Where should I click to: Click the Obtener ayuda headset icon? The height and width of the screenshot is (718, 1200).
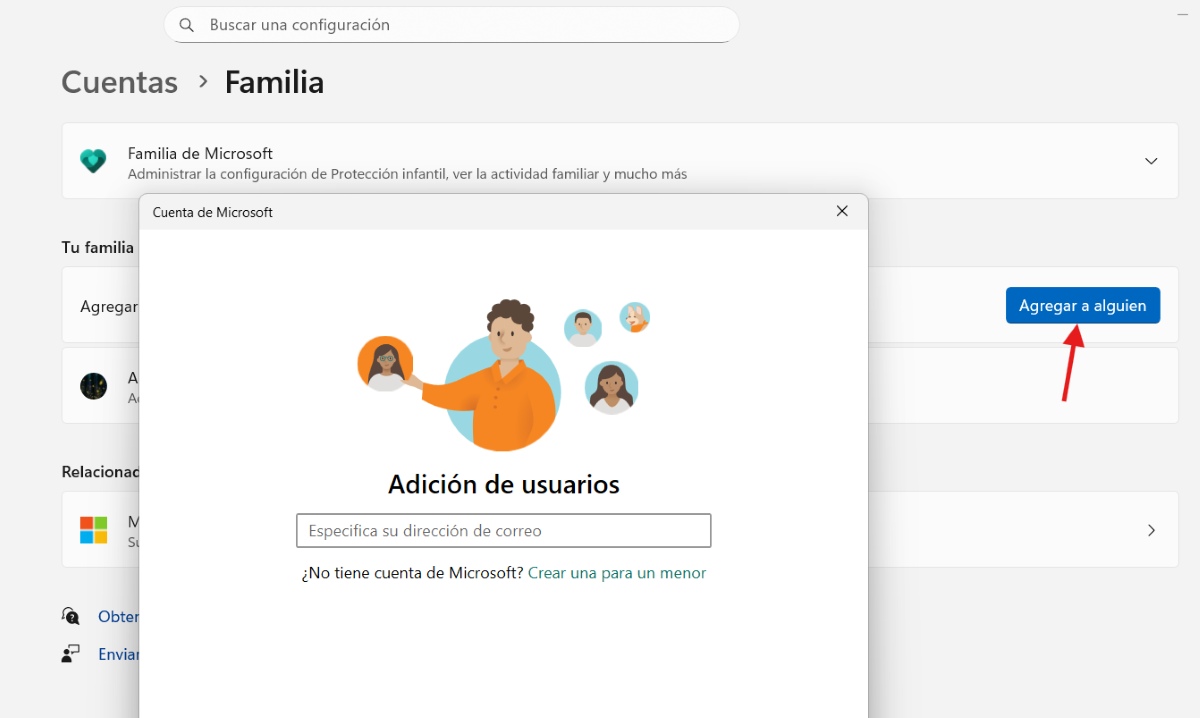point(70,616)
